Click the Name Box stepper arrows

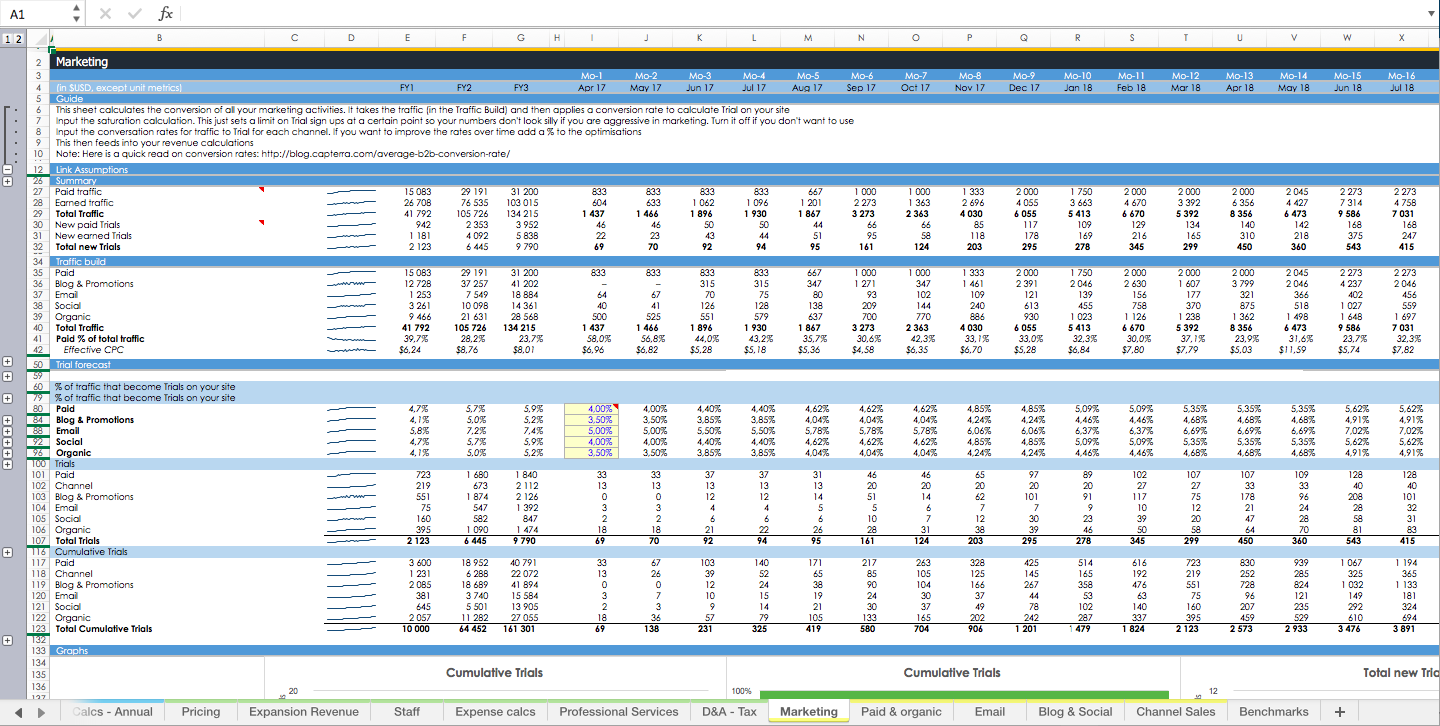(x=77, y=14)
